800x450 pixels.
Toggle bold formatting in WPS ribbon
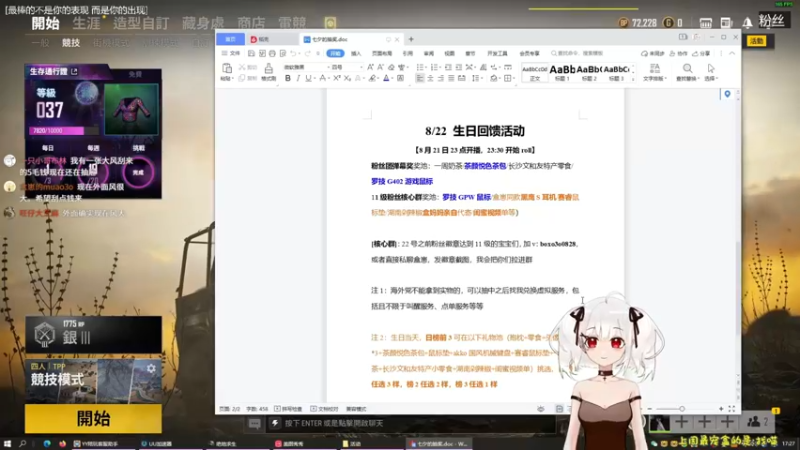point(288,79)
